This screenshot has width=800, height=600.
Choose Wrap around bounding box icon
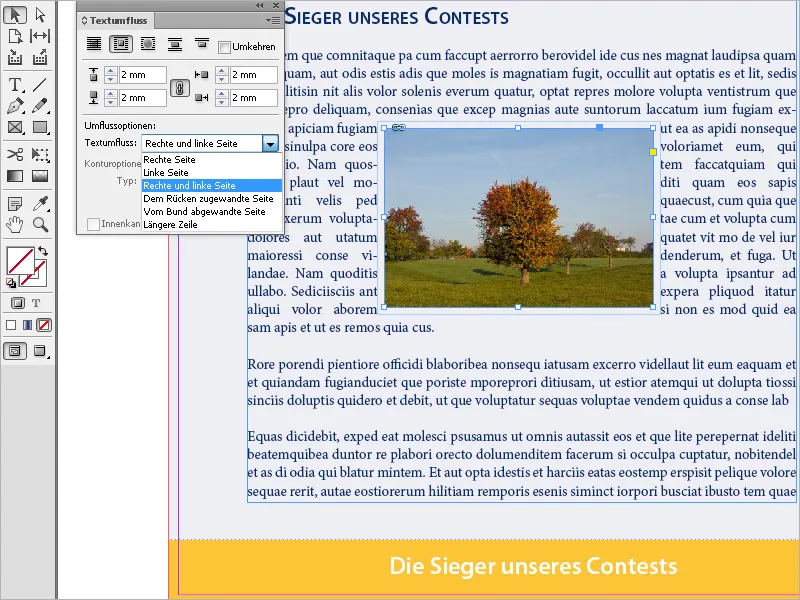coord(121,44)
